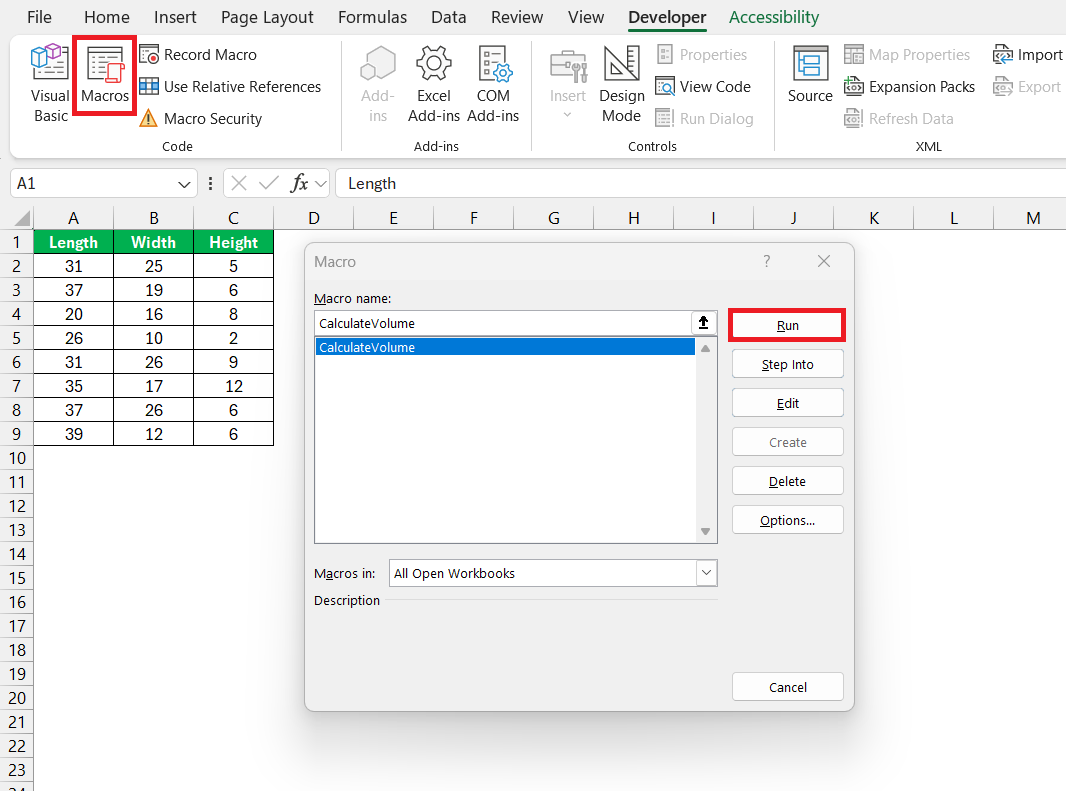Cancel the Macro dialog
The image size is (1066, 791).
787,688
